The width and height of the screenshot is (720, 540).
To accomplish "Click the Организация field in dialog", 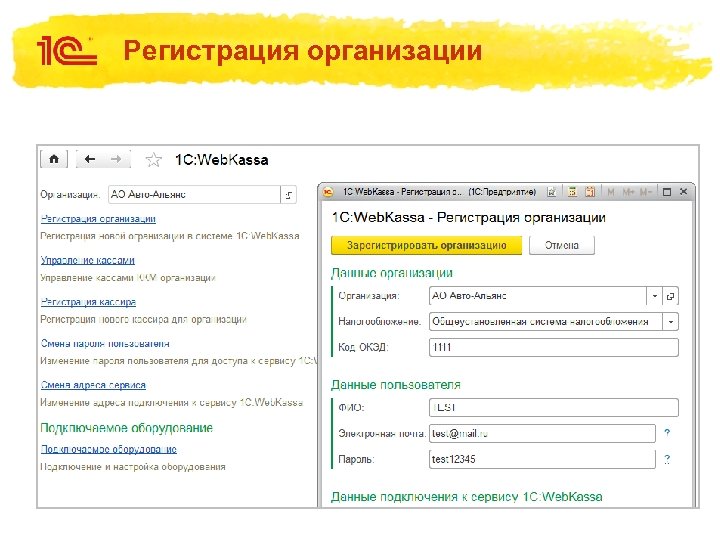I will click(538, 296).
